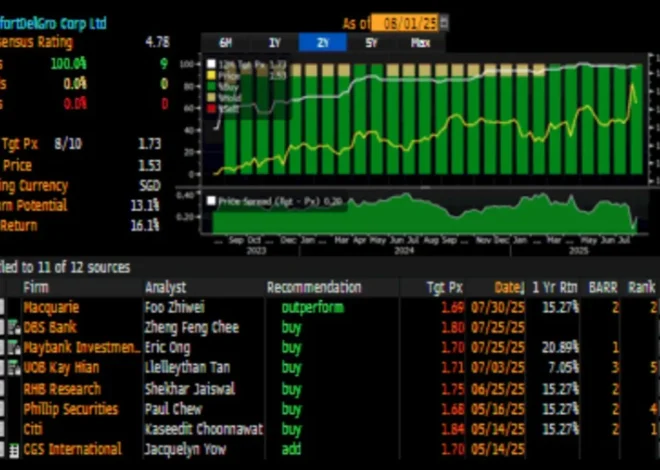
Task: Sort table by Firm column header
Action: click(x=36, y=287)
